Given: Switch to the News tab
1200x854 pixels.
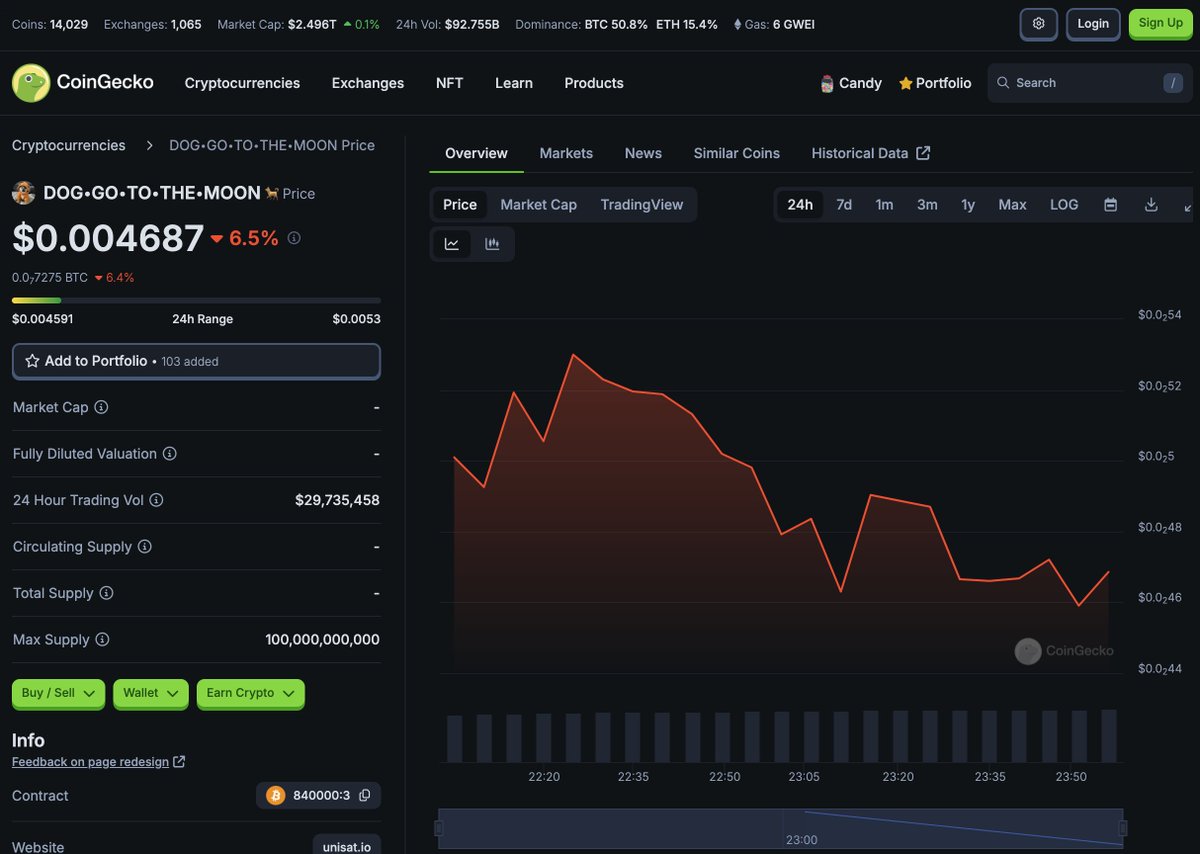Looking at the screenshot, I should tap(643, 153).
